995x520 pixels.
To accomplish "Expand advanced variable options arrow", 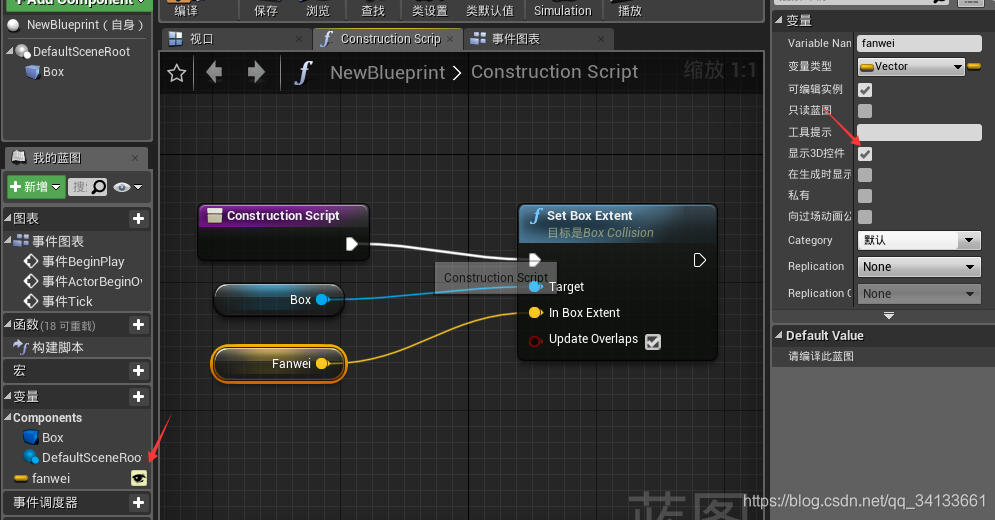I will 888,316.
